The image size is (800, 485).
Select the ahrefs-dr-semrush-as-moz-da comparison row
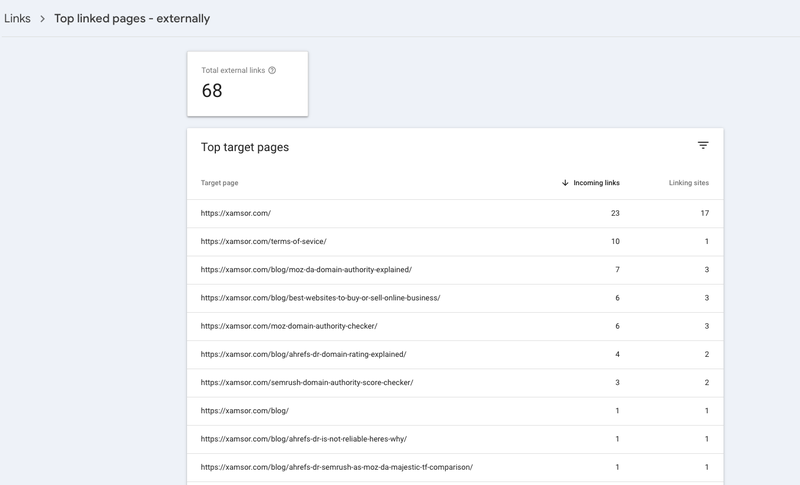[337, 467]
